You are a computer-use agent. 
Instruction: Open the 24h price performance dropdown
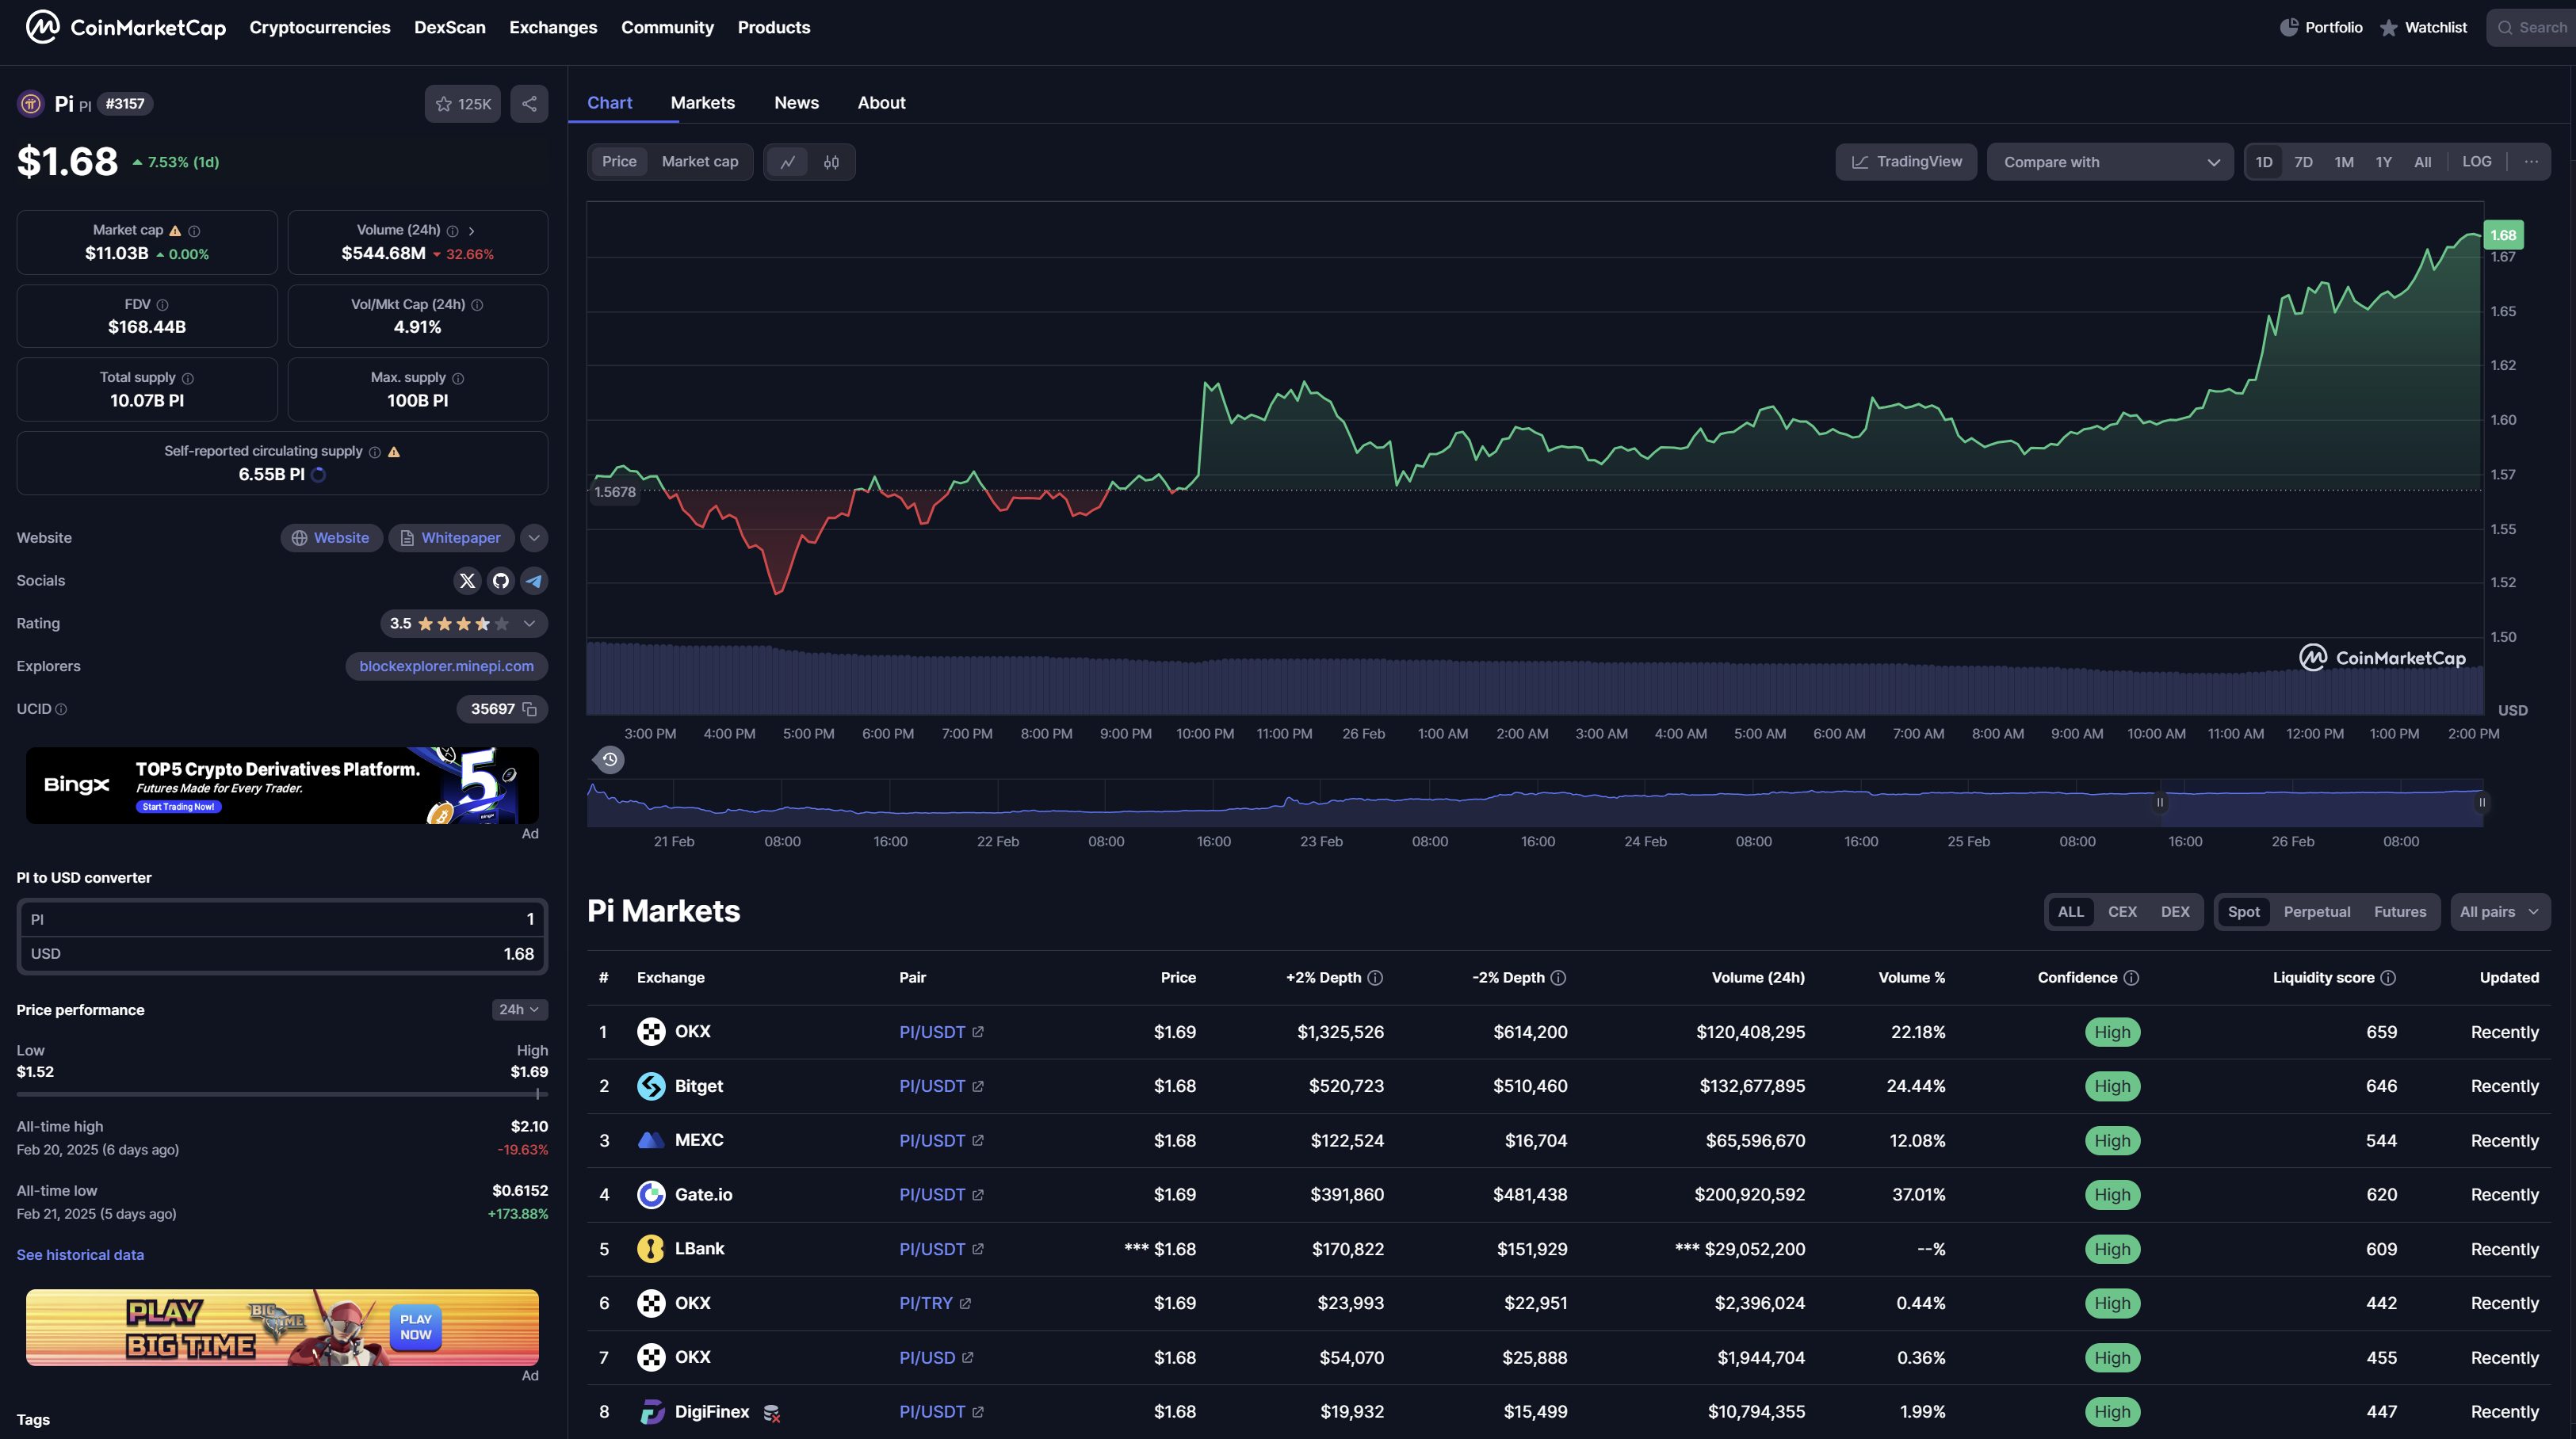coord(519,1010)
